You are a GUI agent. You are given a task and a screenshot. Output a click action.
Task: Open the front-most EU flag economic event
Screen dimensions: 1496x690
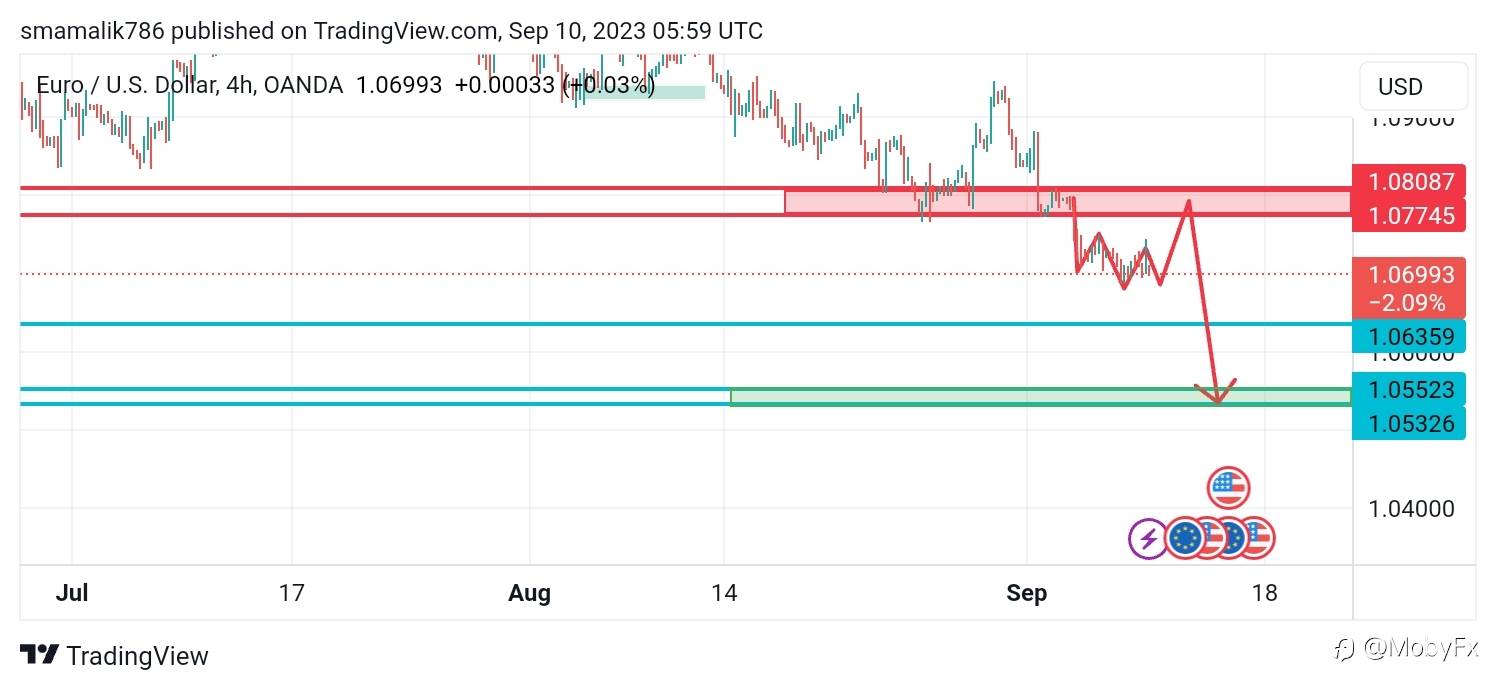[1186, 539]
